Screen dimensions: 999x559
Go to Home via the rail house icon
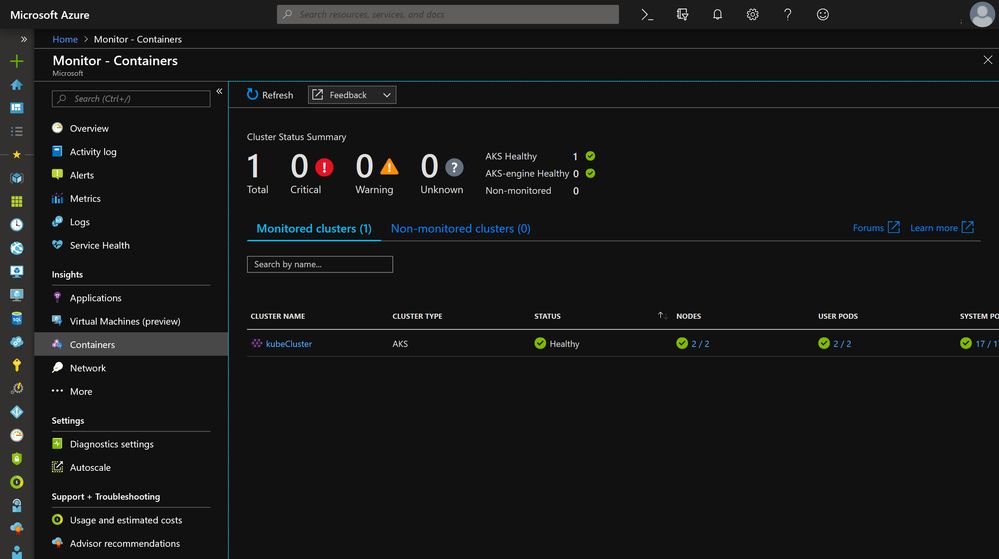point(17,85)
